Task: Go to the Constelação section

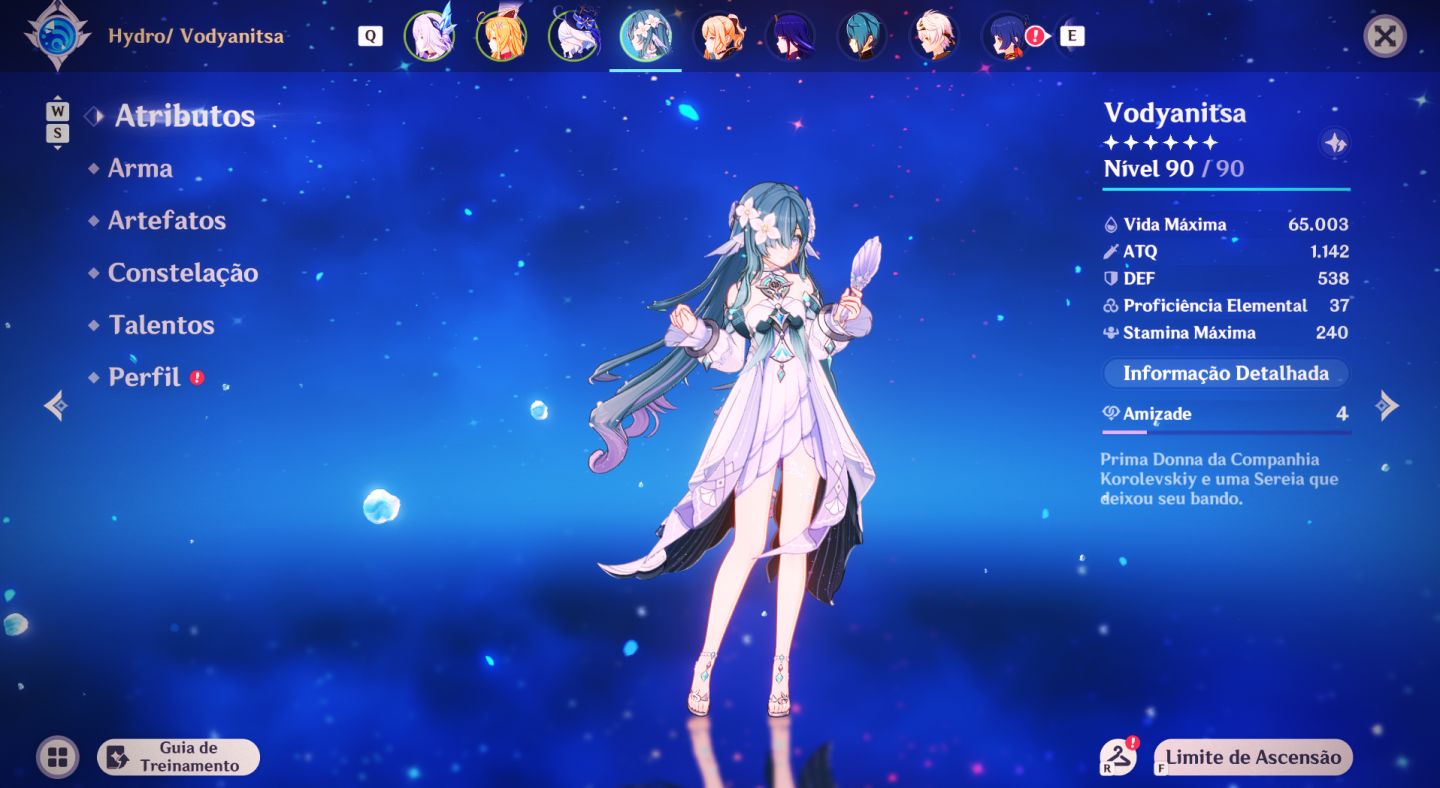Action: pyautogui.click(x=183, y=273)
